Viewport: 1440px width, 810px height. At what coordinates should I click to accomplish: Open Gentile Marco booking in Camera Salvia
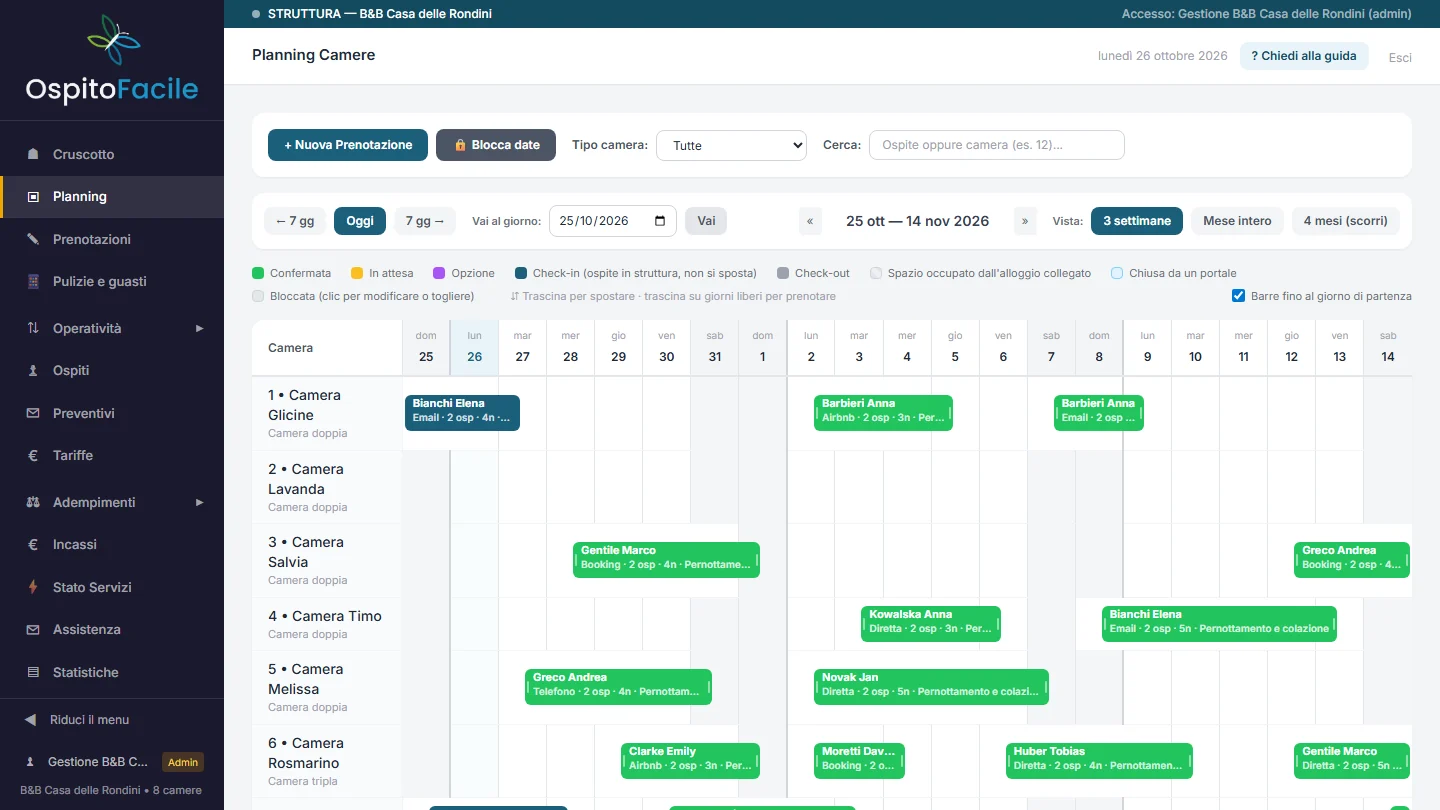point(666,560)
